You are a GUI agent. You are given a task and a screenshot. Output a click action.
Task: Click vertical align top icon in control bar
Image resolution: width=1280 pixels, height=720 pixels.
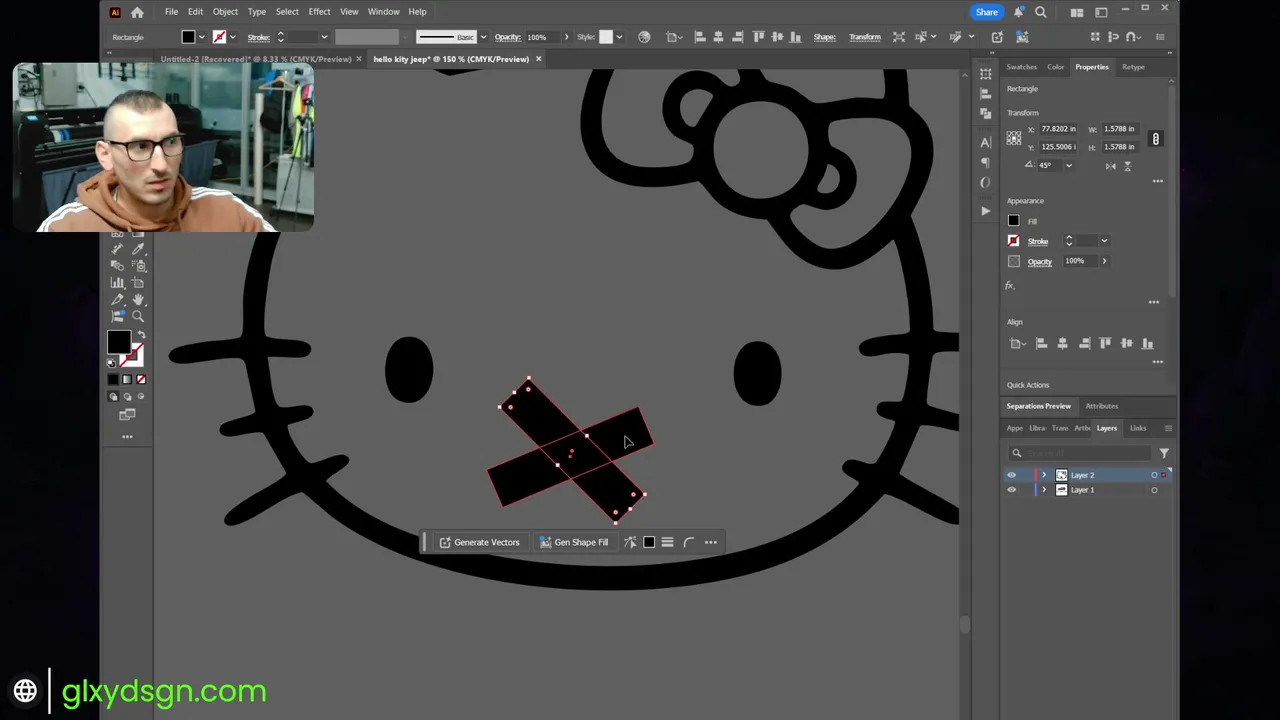click(x=760, y=37)
